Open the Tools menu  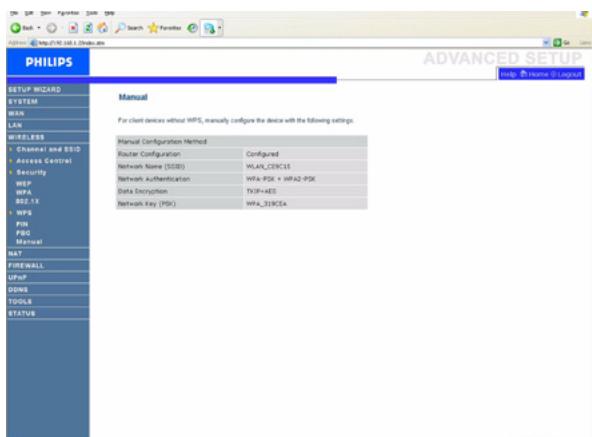click(92, 13)
